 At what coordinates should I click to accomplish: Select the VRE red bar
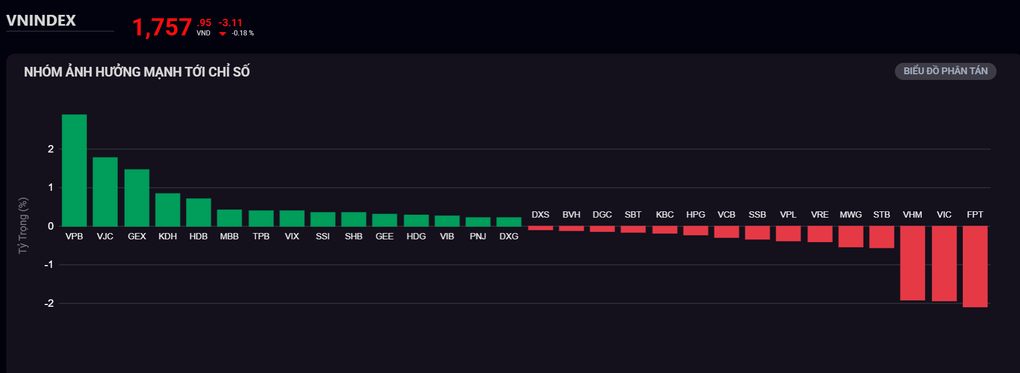coord(820,234)
